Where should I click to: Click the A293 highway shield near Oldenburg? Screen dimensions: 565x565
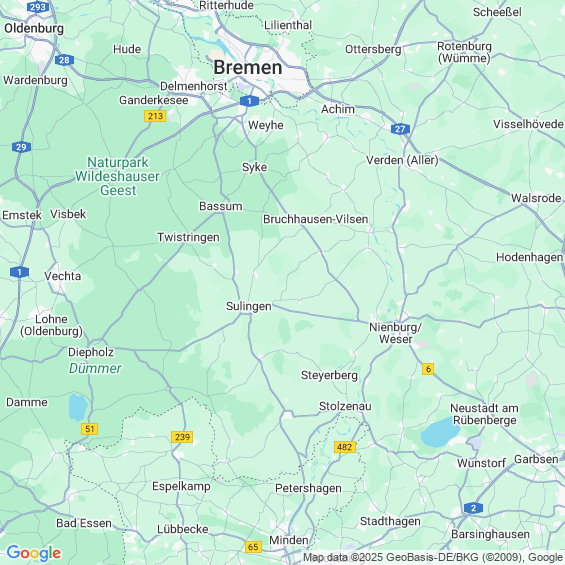point(38,7)
